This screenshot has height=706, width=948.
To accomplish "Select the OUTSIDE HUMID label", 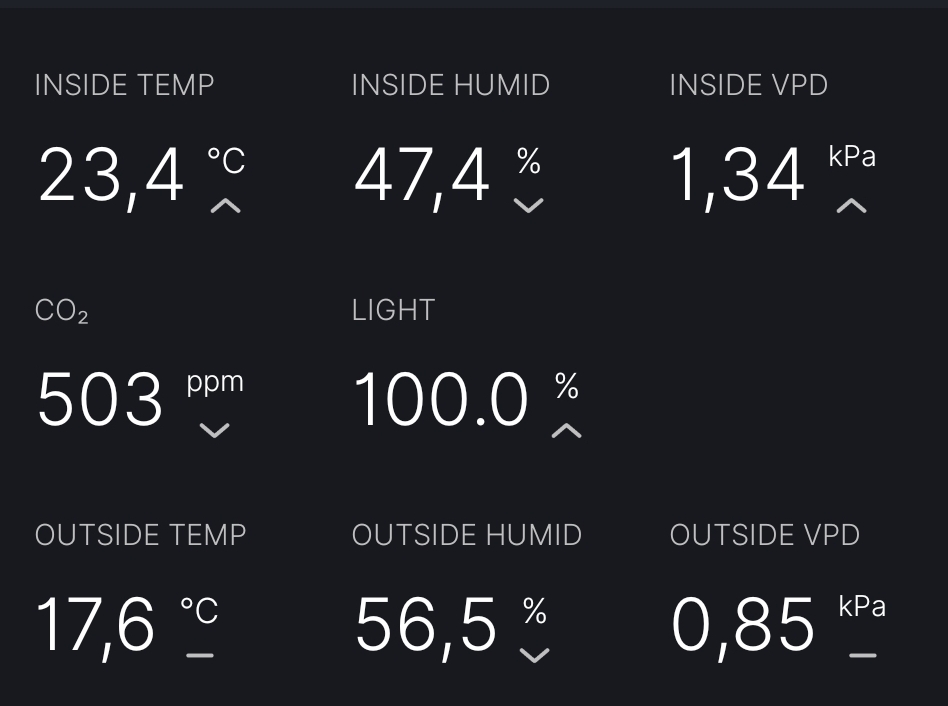I will [466, 535].
